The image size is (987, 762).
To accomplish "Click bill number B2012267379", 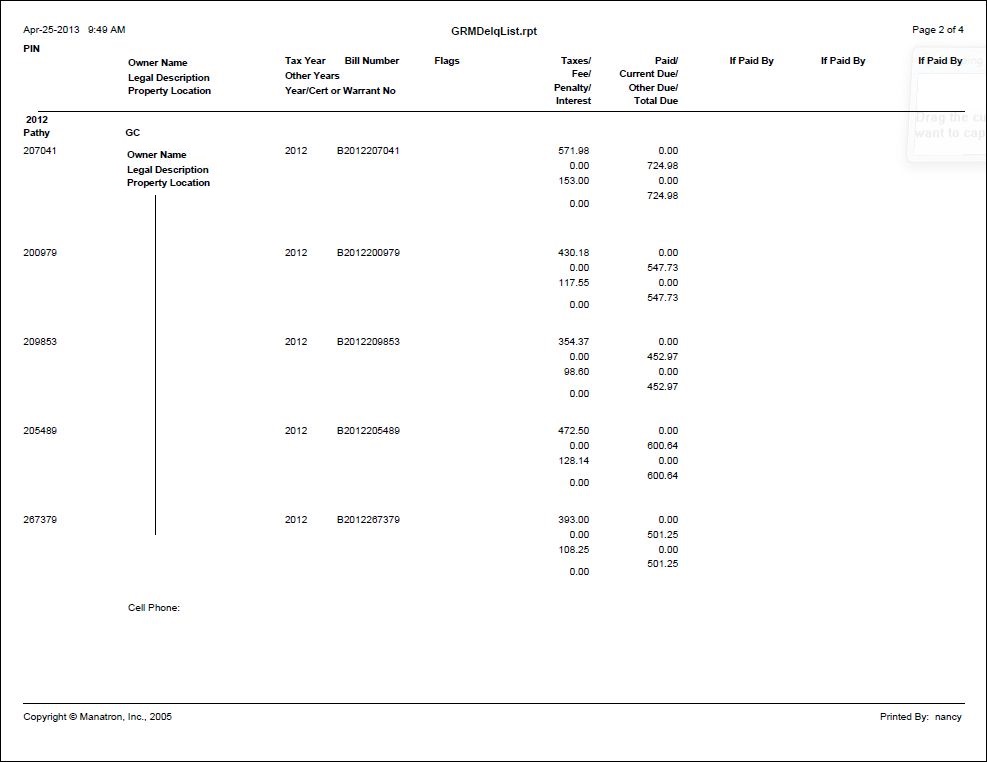I will [x=368, y=520].
